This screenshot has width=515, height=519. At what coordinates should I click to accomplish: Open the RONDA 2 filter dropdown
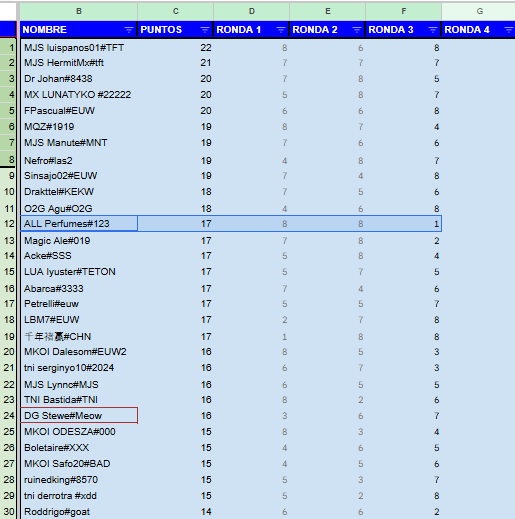click(x=357, y=30)
